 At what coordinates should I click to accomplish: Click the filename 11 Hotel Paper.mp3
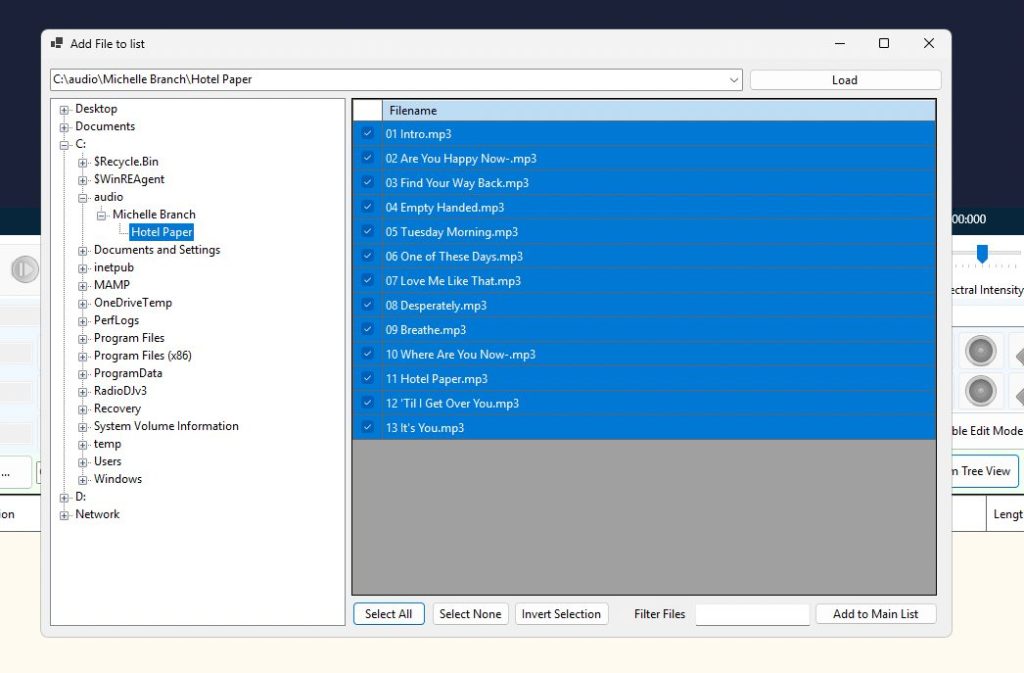[x=436, y=379]
